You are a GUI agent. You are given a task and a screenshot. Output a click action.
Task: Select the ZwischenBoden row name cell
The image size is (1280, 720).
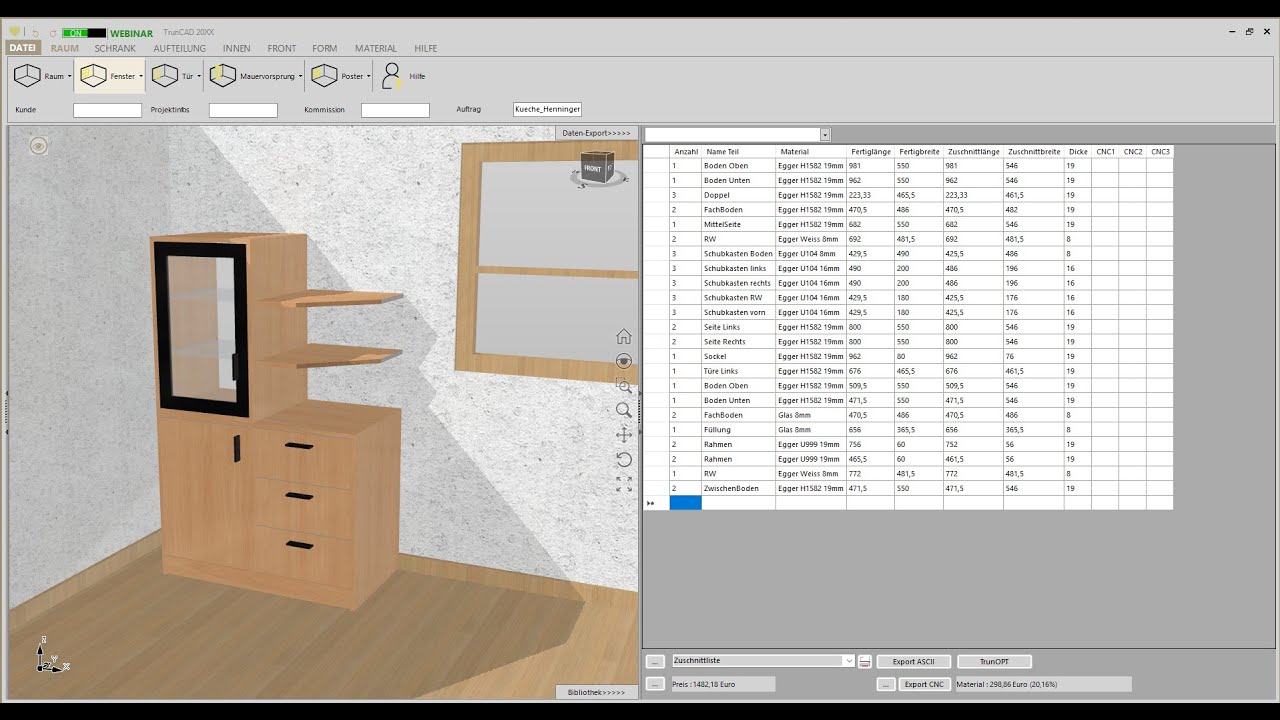(738, 488)
